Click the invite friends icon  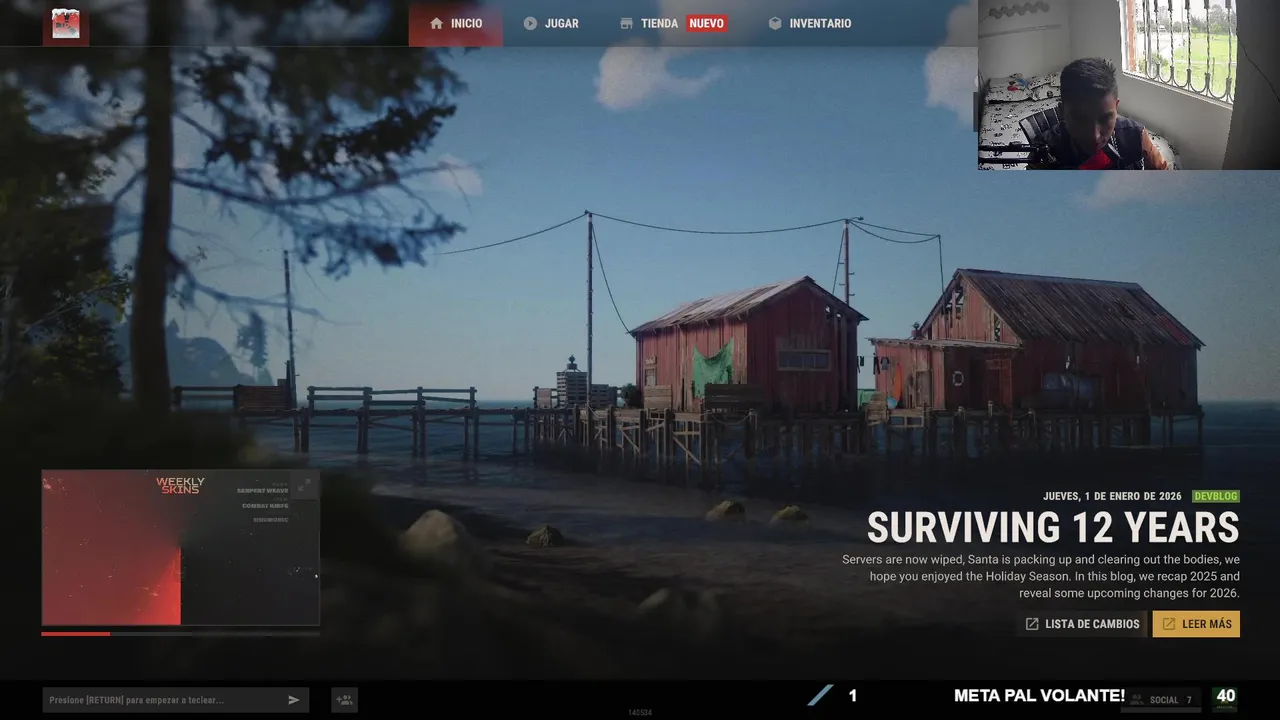[344, 700]
